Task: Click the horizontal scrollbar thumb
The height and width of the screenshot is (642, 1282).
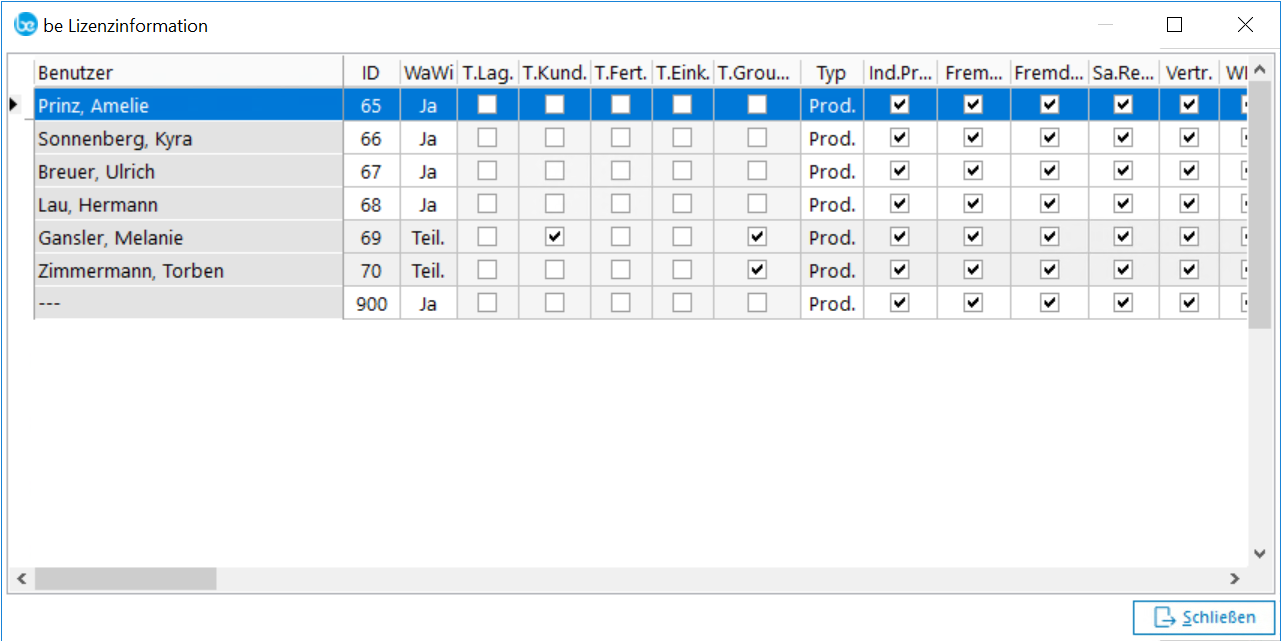Action: (125, 578)
